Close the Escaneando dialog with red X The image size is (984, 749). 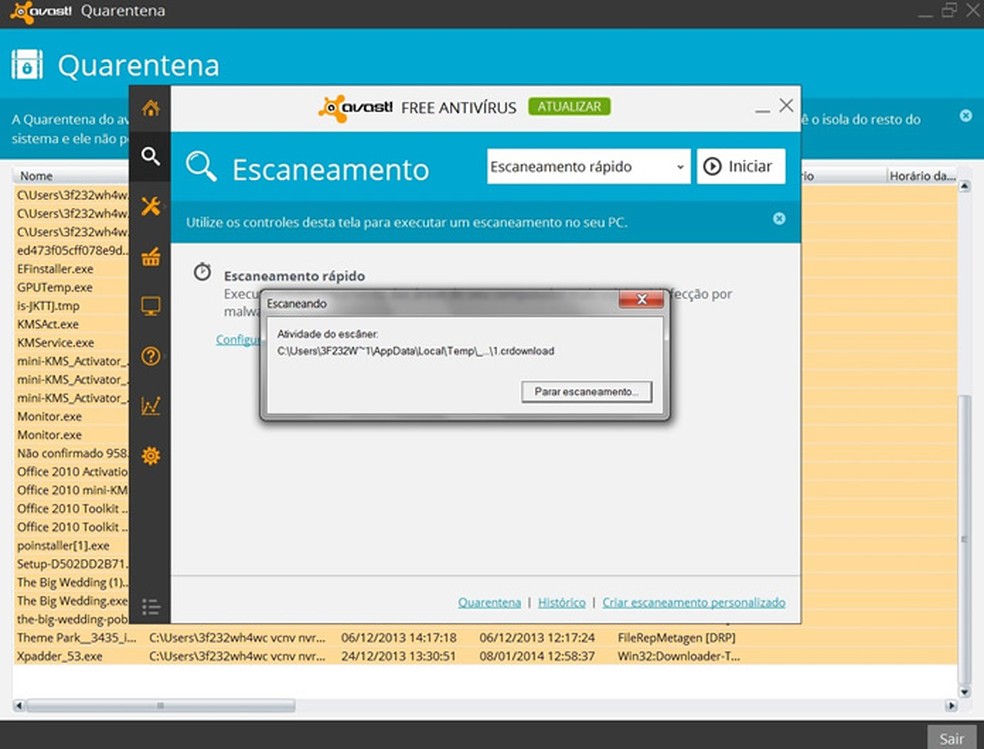(x=641, y=299)
